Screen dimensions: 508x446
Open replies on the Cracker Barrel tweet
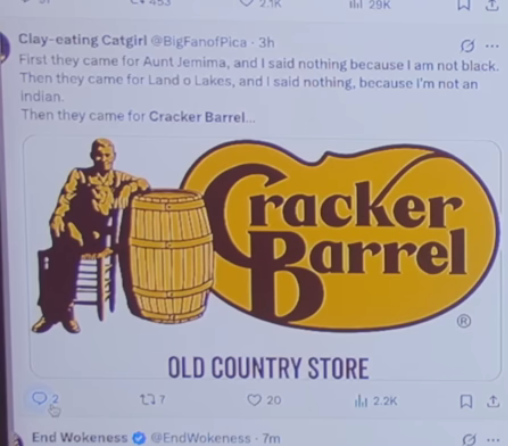click(x=45, y=399)
